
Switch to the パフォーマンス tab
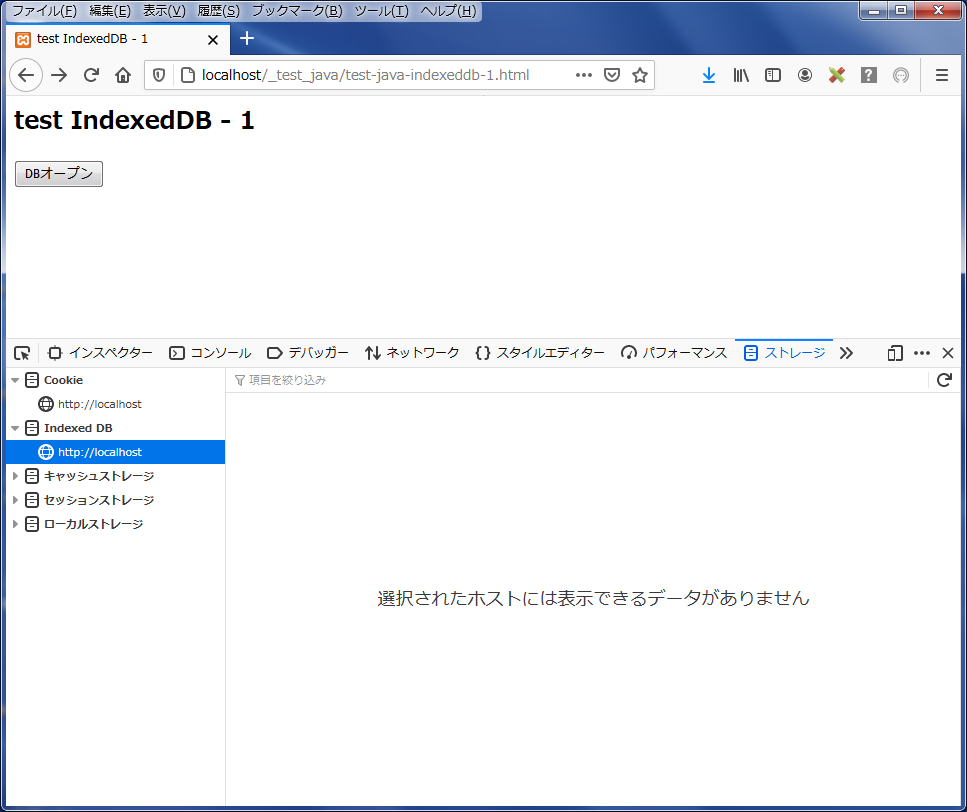coord(674,353)
